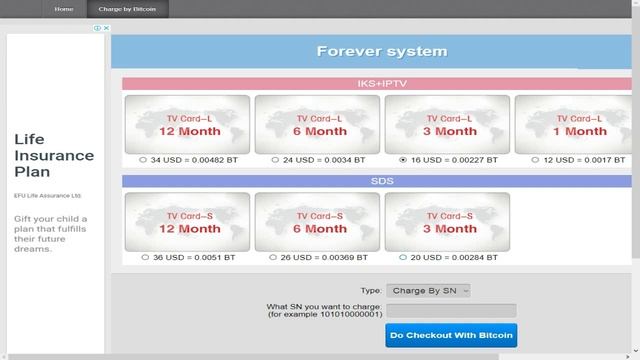Select the 34 USD = 0.00482 BT radio
Image resolution: width=640 pixels, height=360 pixels.
click(142, 160)
